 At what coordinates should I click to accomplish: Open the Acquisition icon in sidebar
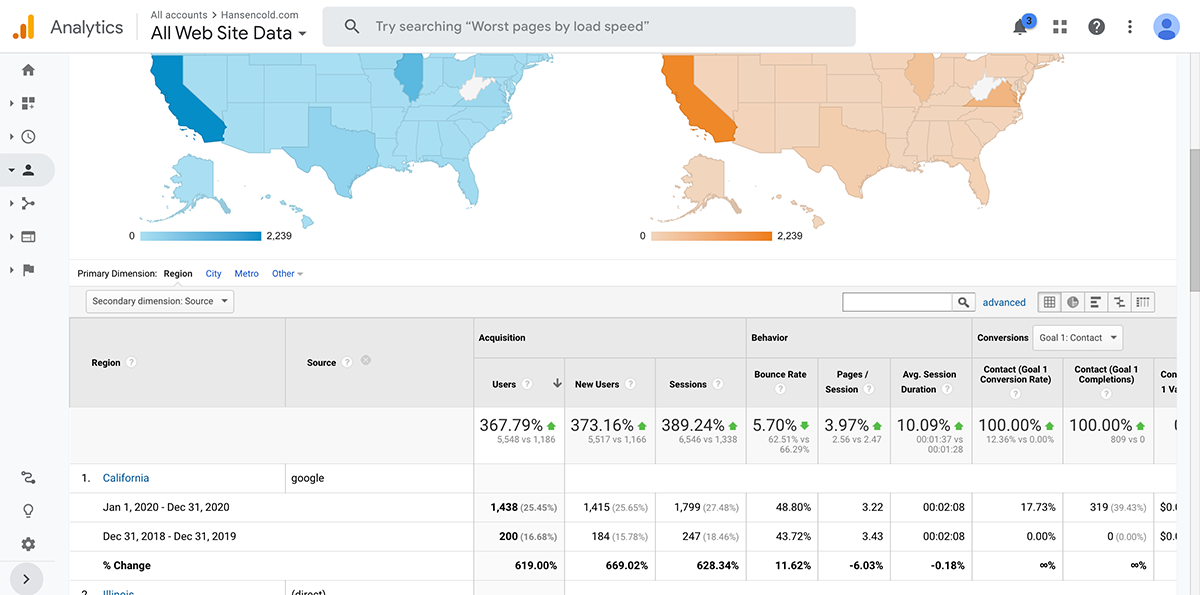click(x=28, y=203)
